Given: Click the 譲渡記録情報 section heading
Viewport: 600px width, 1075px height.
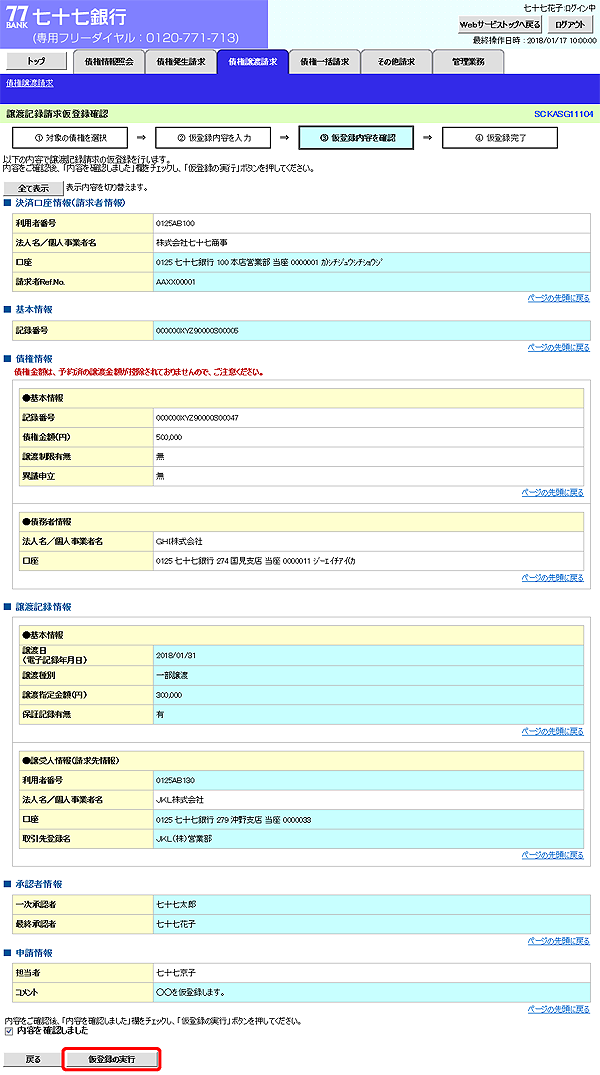Looking at the screenshot, I should point(43,607).
